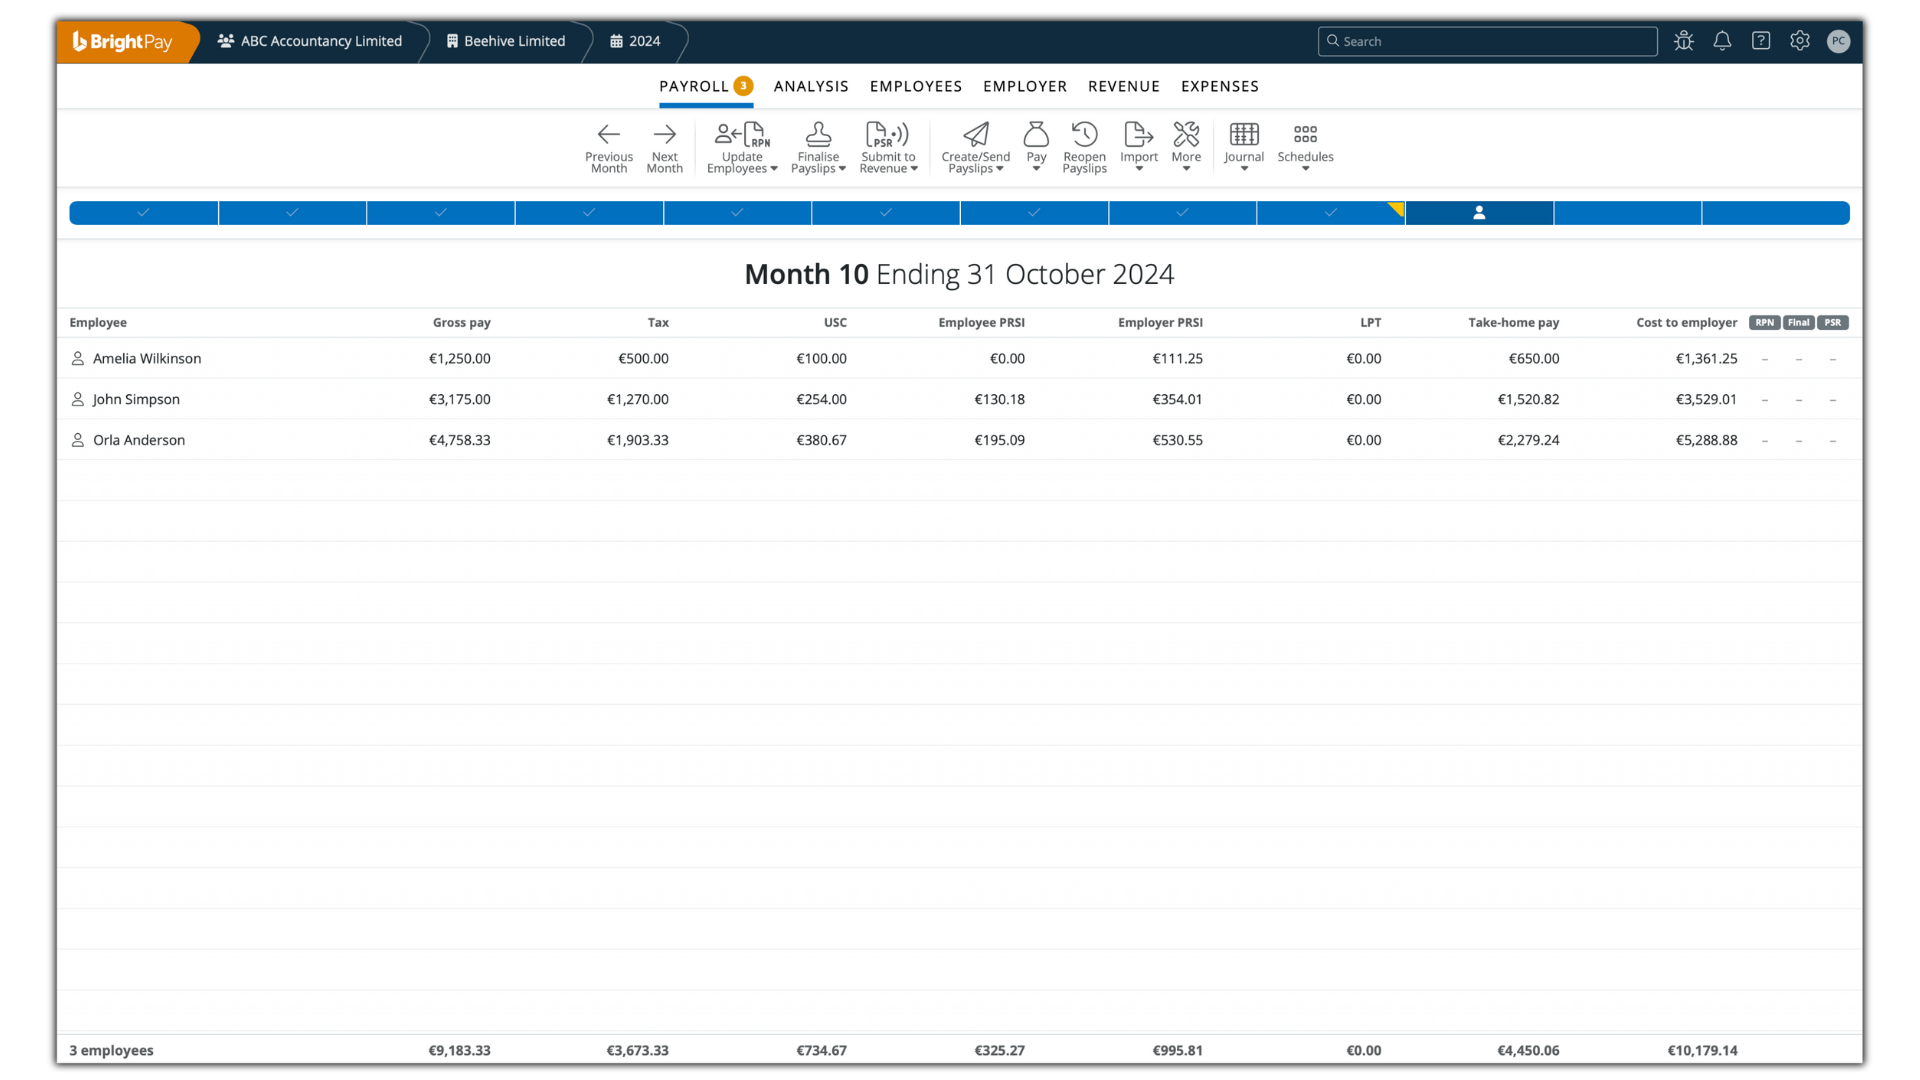Switch to the Employees tab
Image resolution: width=1920 pixels, height=1080 pixels.
pyautogui.click(x=916, y=86)
